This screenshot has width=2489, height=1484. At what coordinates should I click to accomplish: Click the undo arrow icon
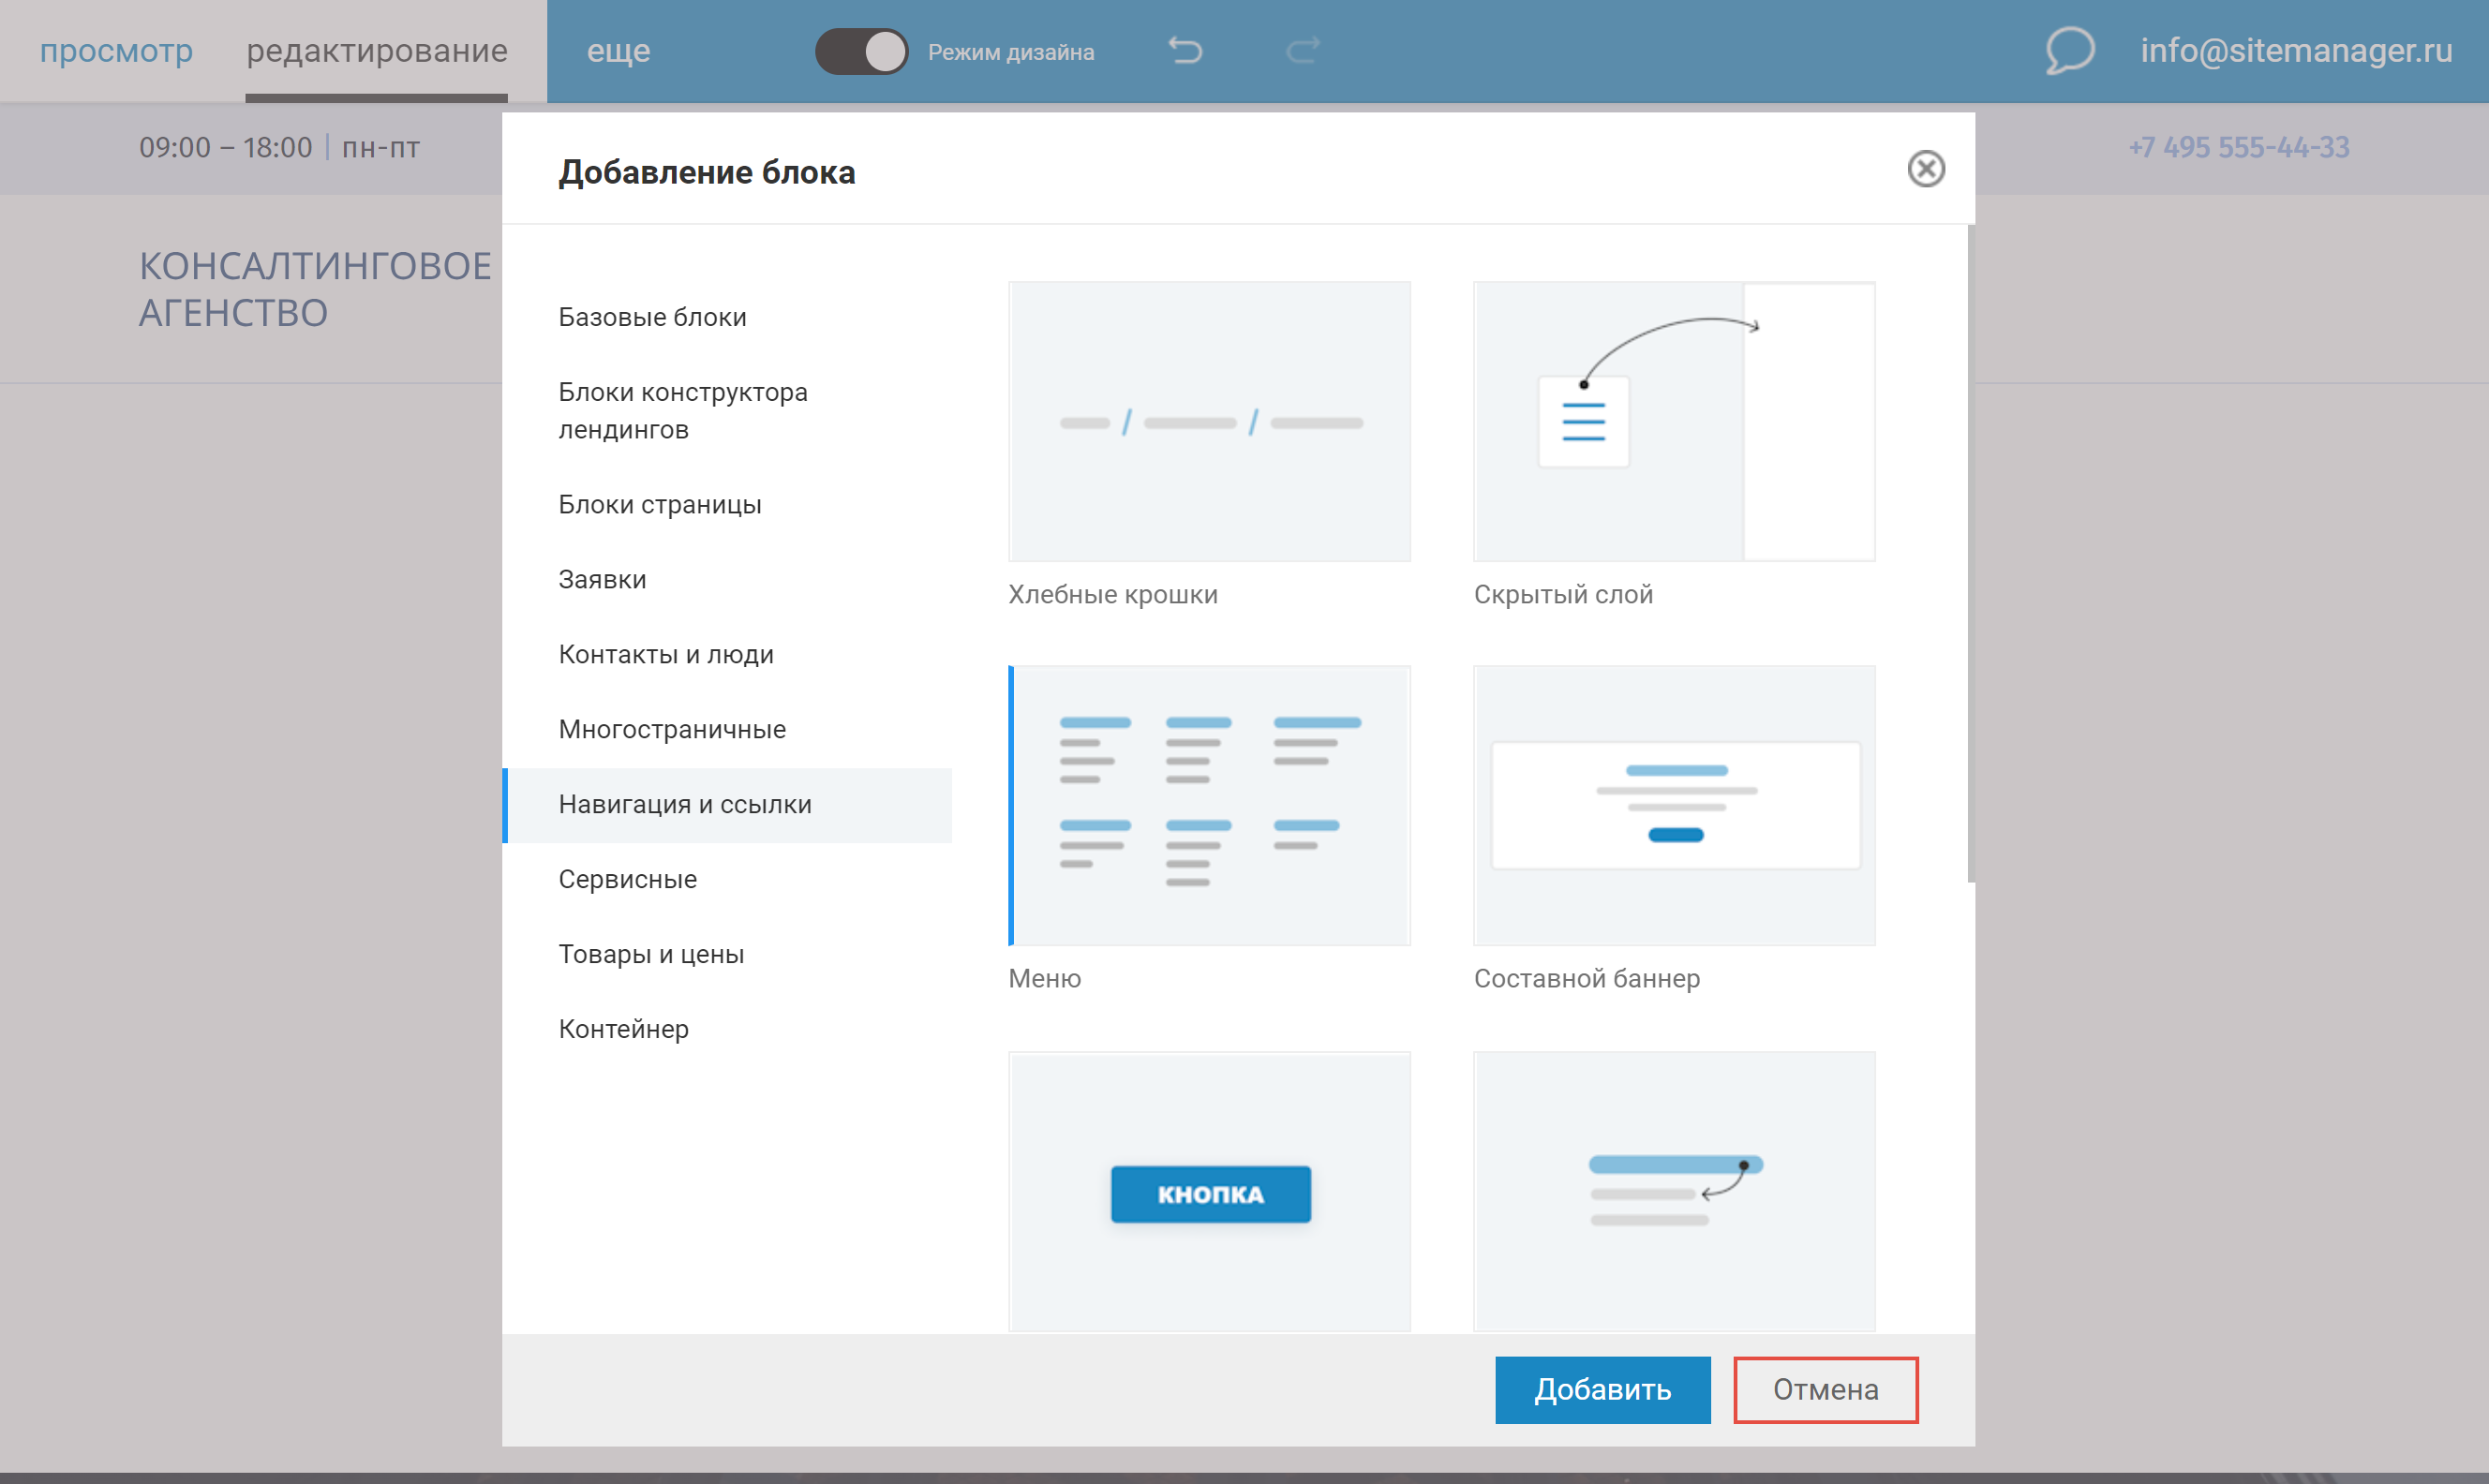1185,50
